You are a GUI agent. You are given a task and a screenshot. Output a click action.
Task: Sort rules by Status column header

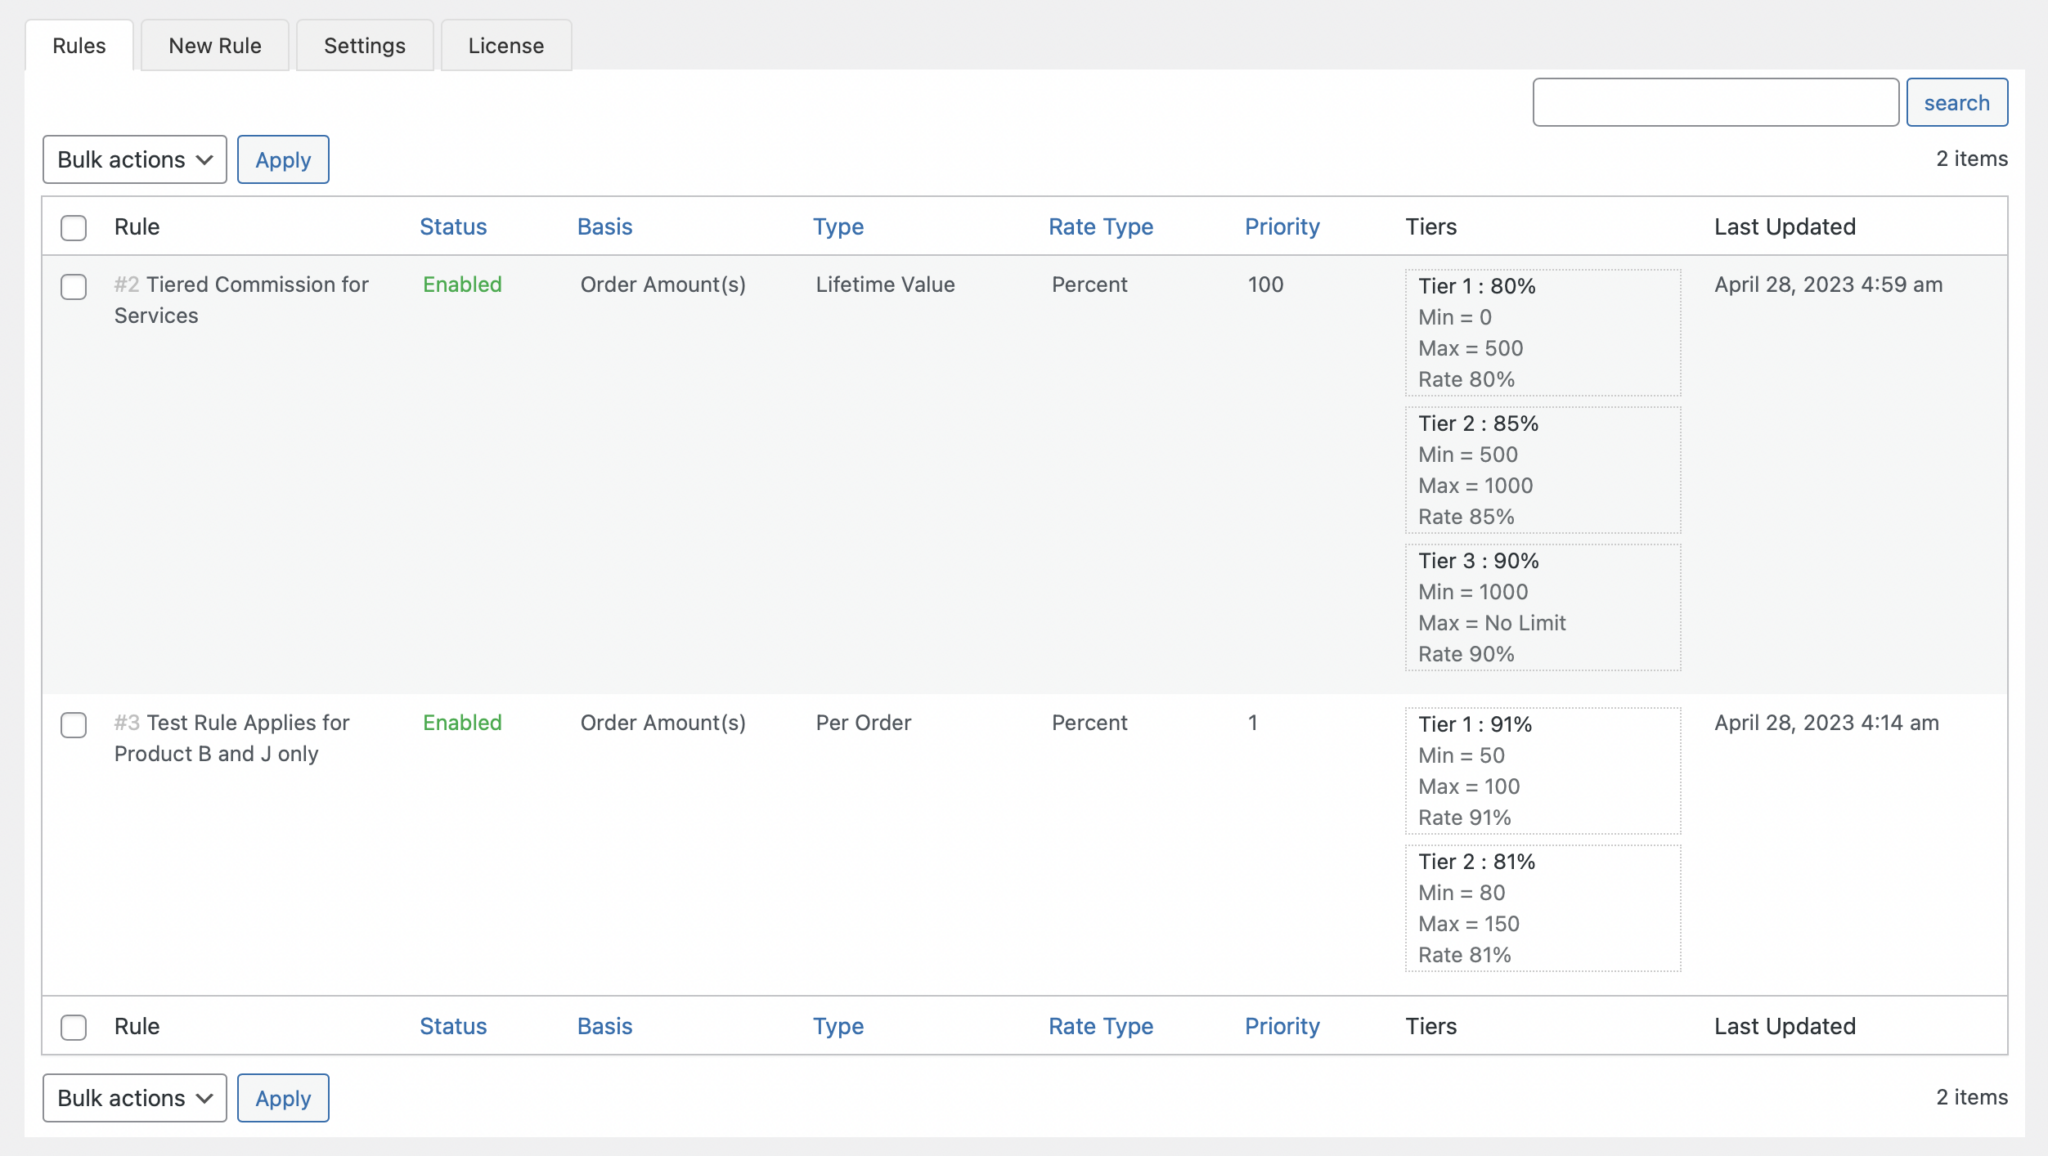click(453, 227)
